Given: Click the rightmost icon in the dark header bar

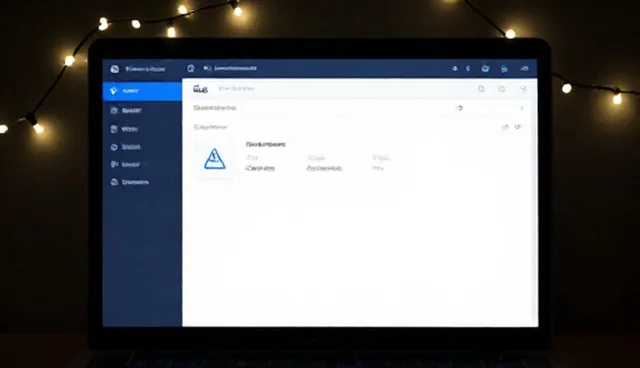Looking at the screenshot, I should click(524, 69).
